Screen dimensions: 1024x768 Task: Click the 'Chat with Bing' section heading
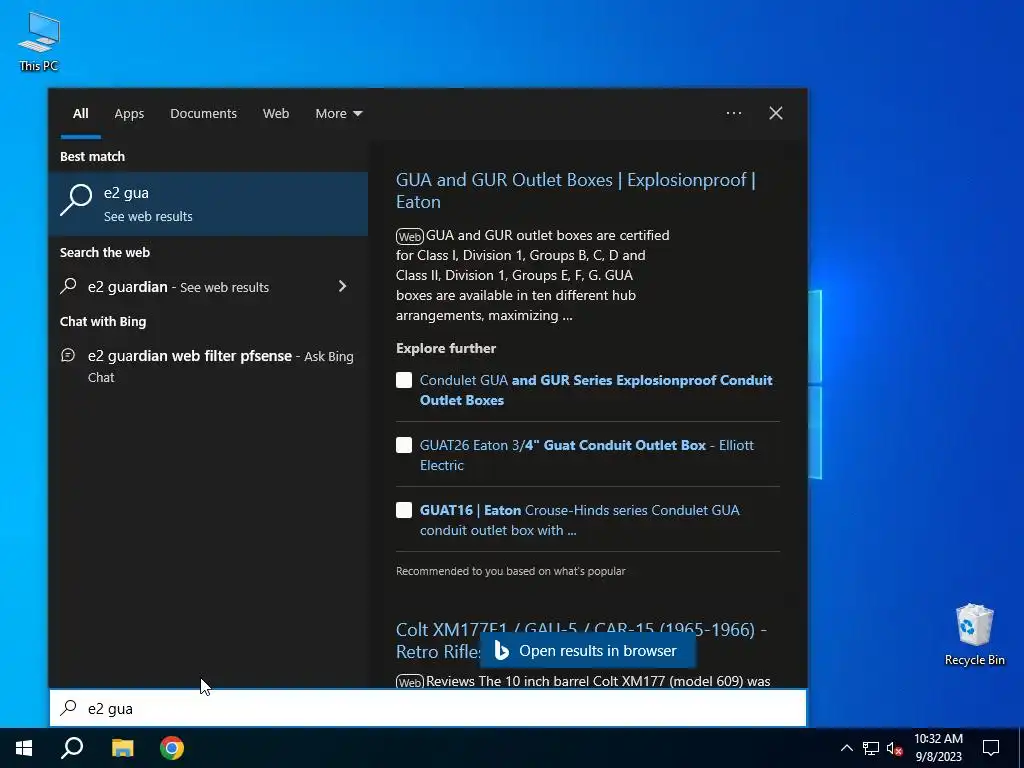(103, 321)
